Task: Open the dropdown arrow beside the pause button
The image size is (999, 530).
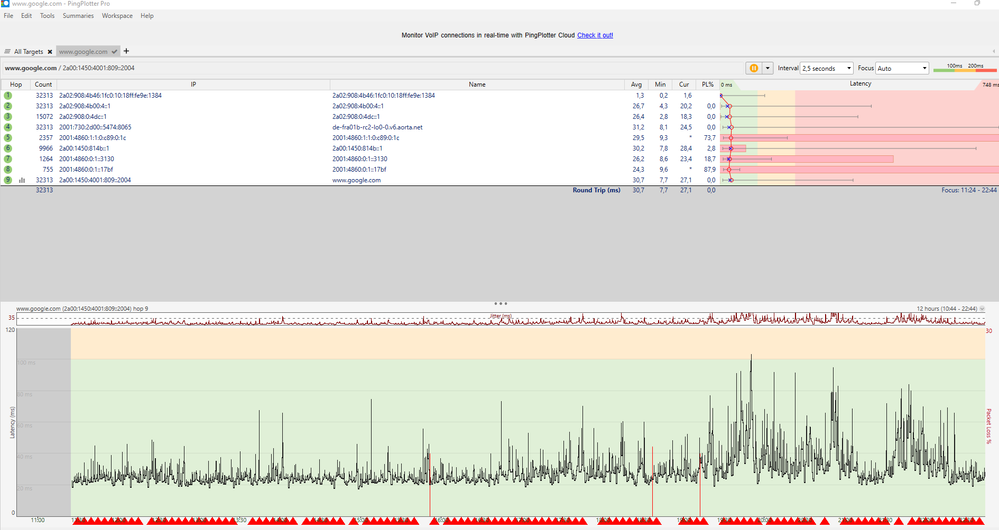Action: click(768, 68)
